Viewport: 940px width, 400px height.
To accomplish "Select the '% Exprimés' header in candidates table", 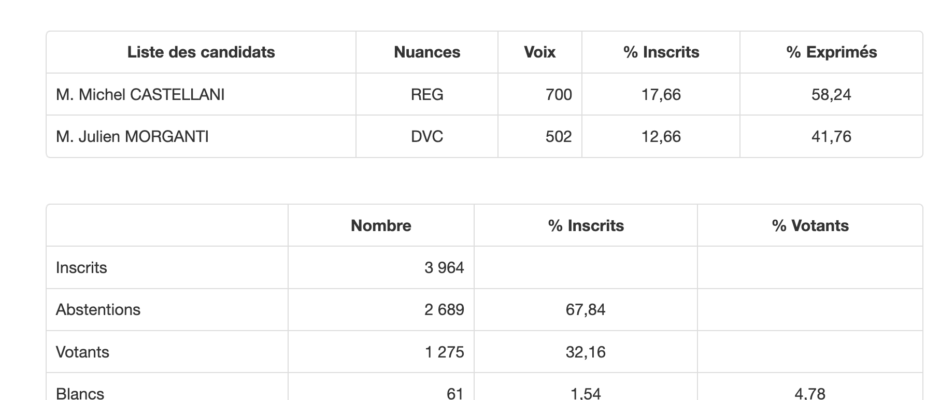I will (x=831, y=52).
